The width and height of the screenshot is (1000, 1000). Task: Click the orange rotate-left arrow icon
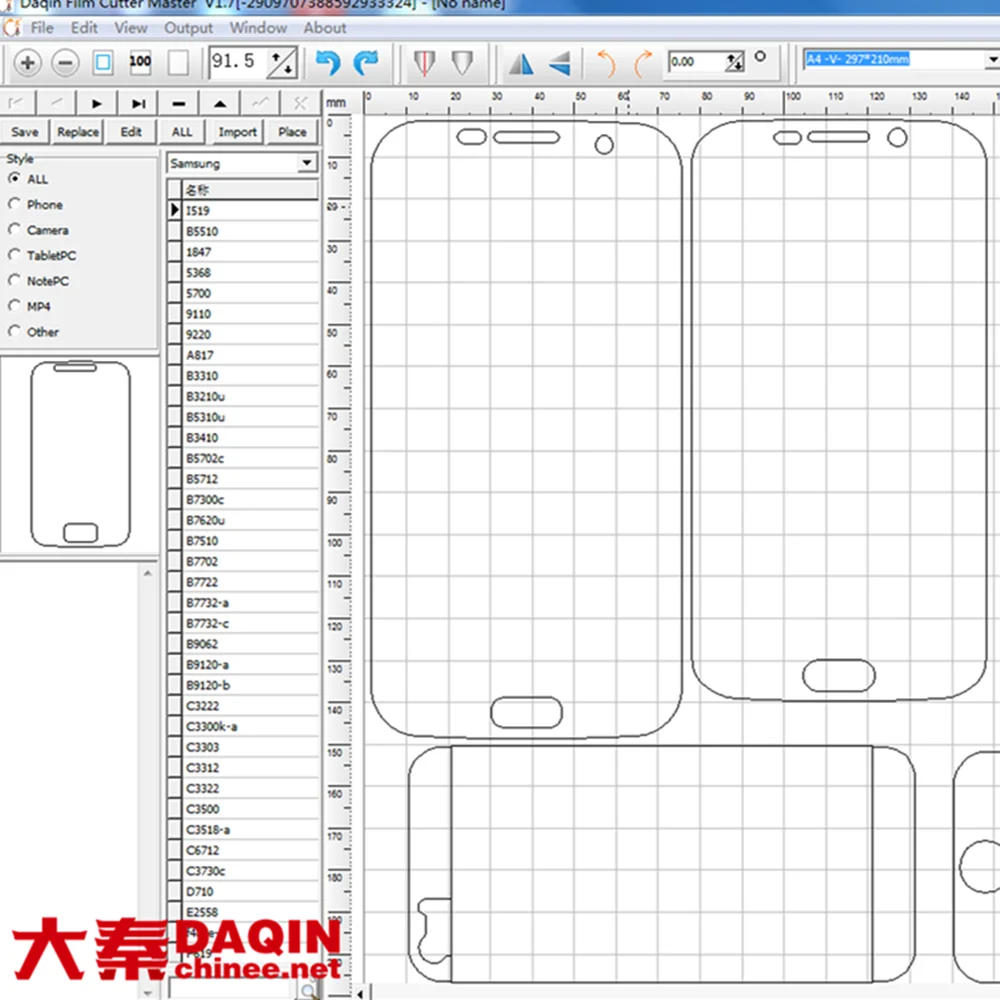click(607, 62)
